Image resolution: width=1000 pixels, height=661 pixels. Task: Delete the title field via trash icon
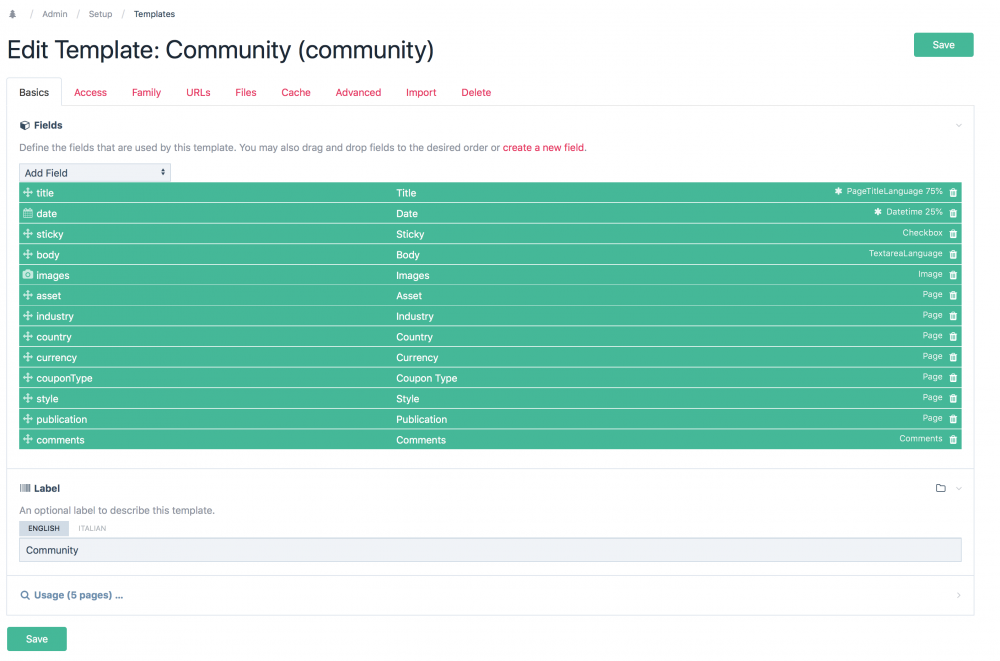pyautogui.click(x=953, y=193)
